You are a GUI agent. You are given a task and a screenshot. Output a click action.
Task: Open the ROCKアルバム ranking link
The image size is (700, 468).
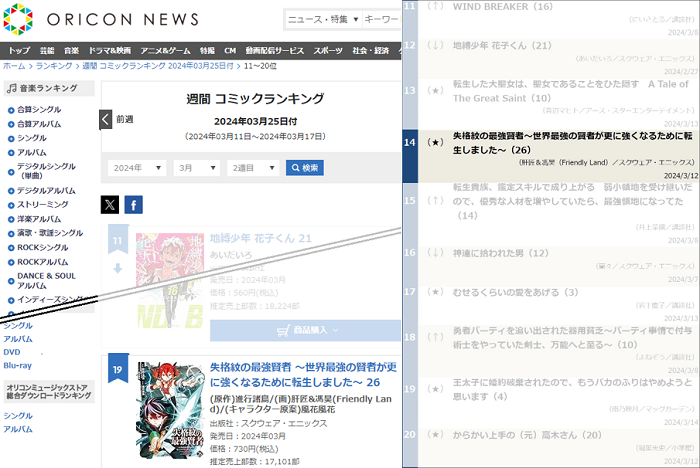point(42,262)
